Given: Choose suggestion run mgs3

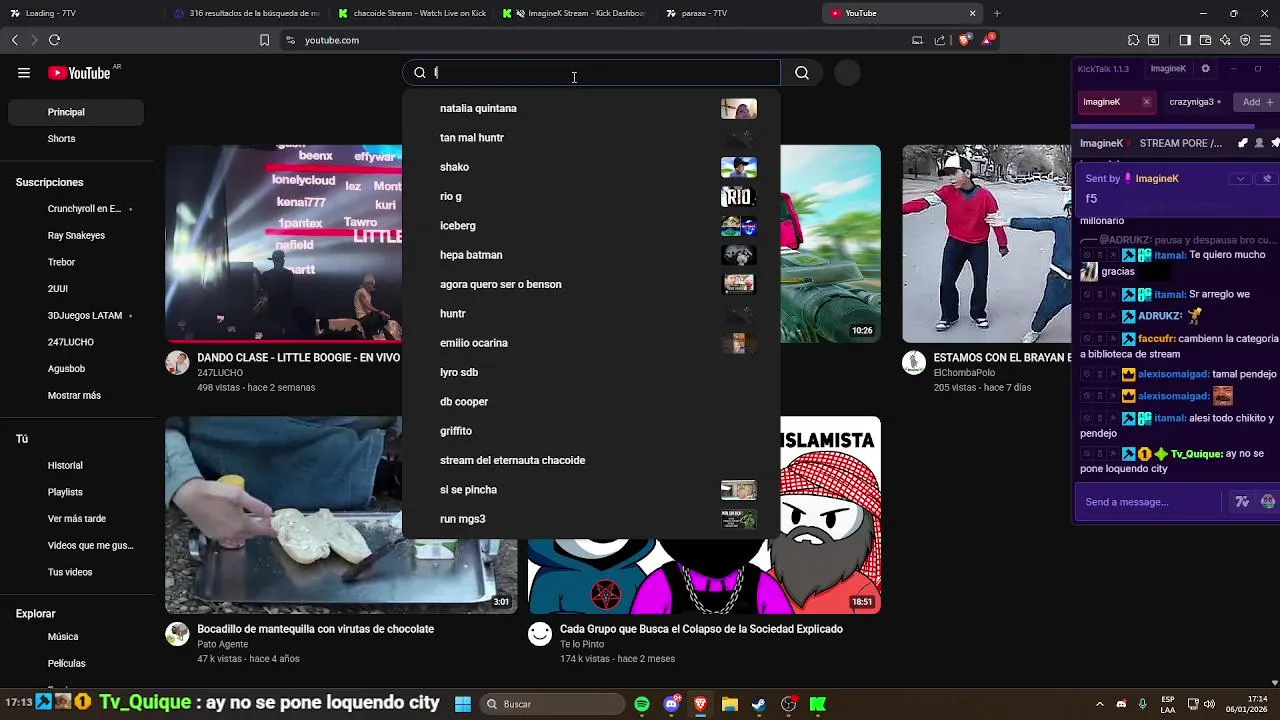Looking at the screenshot, I should (x=590, y=519).
